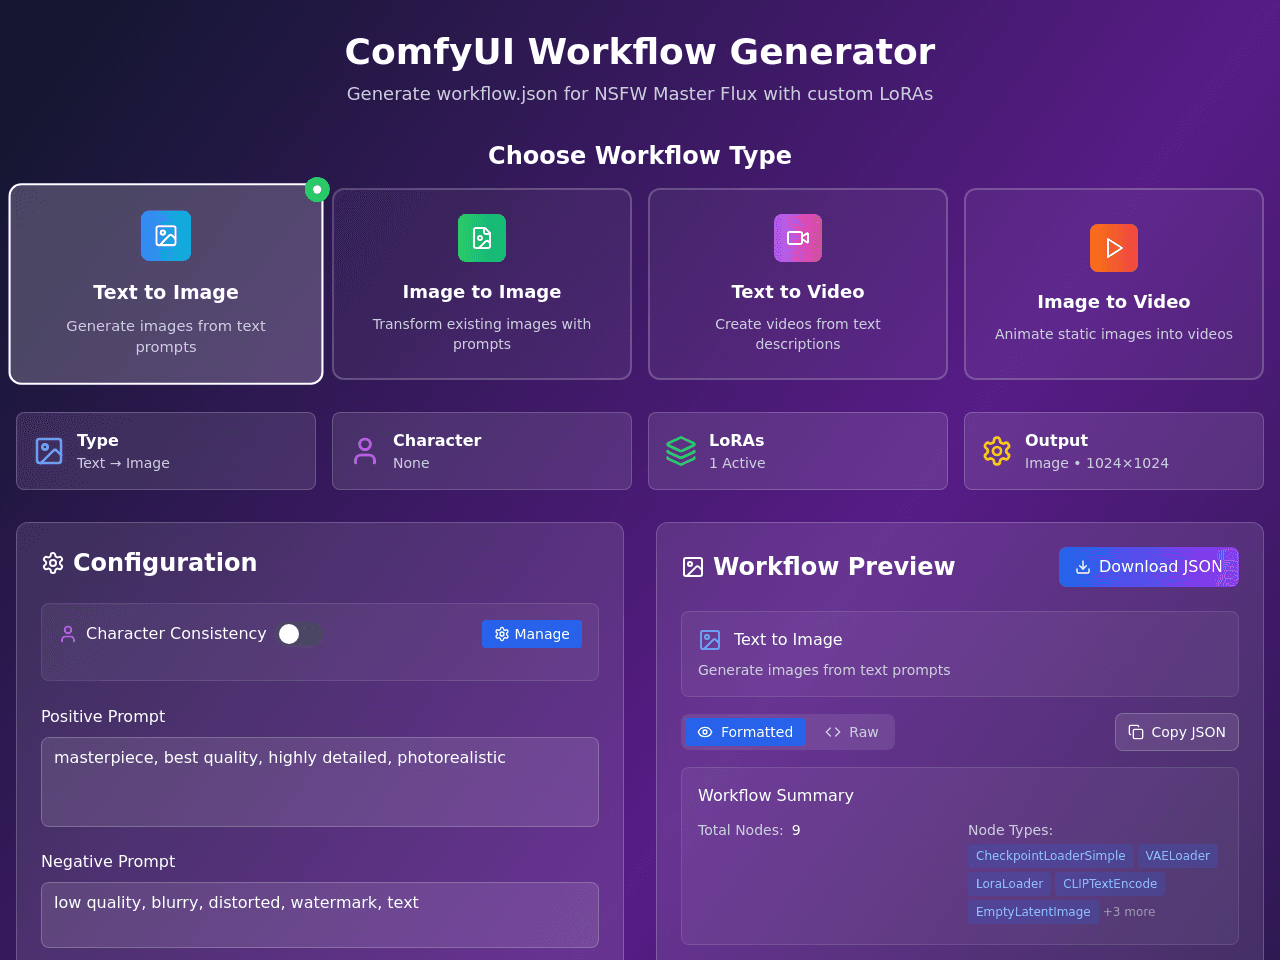Image resolution: width=1280 pixels, height=960 pixels.
Task: Switch to the Formatted view tab
Action: (x=745, y=732)
